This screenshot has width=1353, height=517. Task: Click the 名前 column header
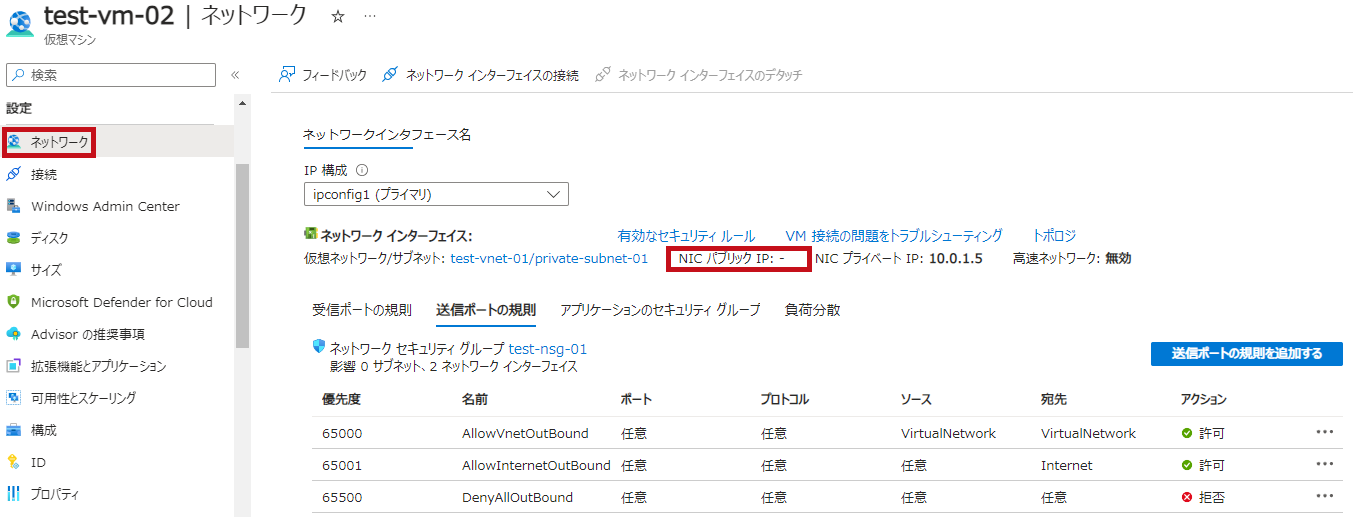click(x=475, y=399)
